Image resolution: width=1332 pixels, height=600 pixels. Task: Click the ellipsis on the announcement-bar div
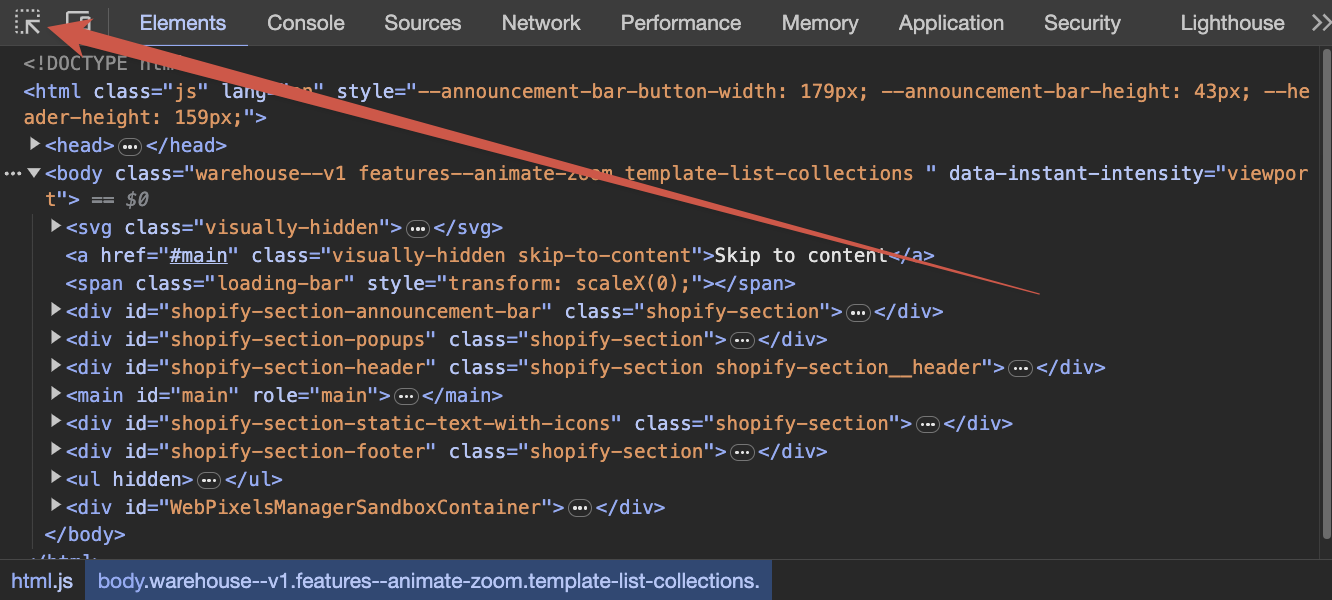[x=858, y=312]
